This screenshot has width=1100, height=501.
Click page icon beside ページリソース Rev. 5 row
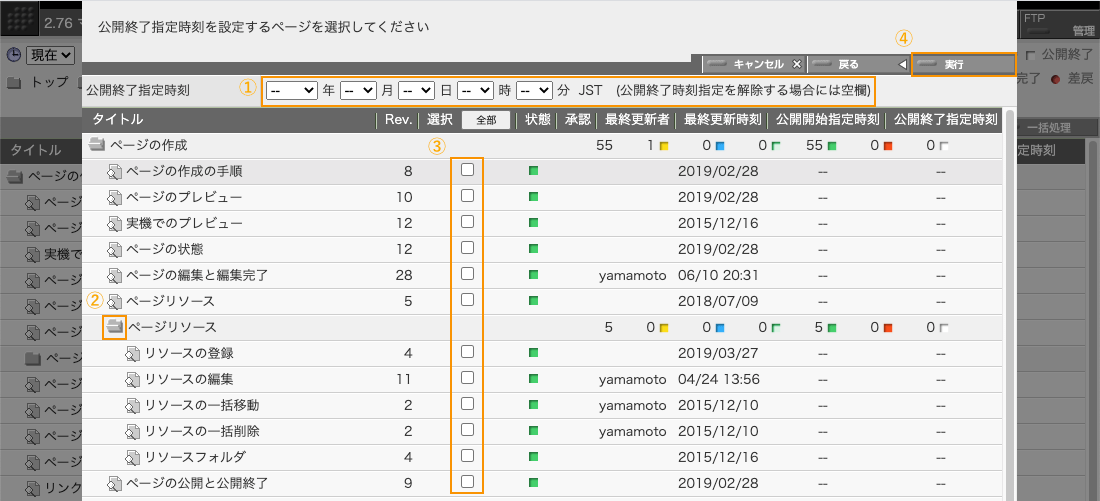click(115, 301)
